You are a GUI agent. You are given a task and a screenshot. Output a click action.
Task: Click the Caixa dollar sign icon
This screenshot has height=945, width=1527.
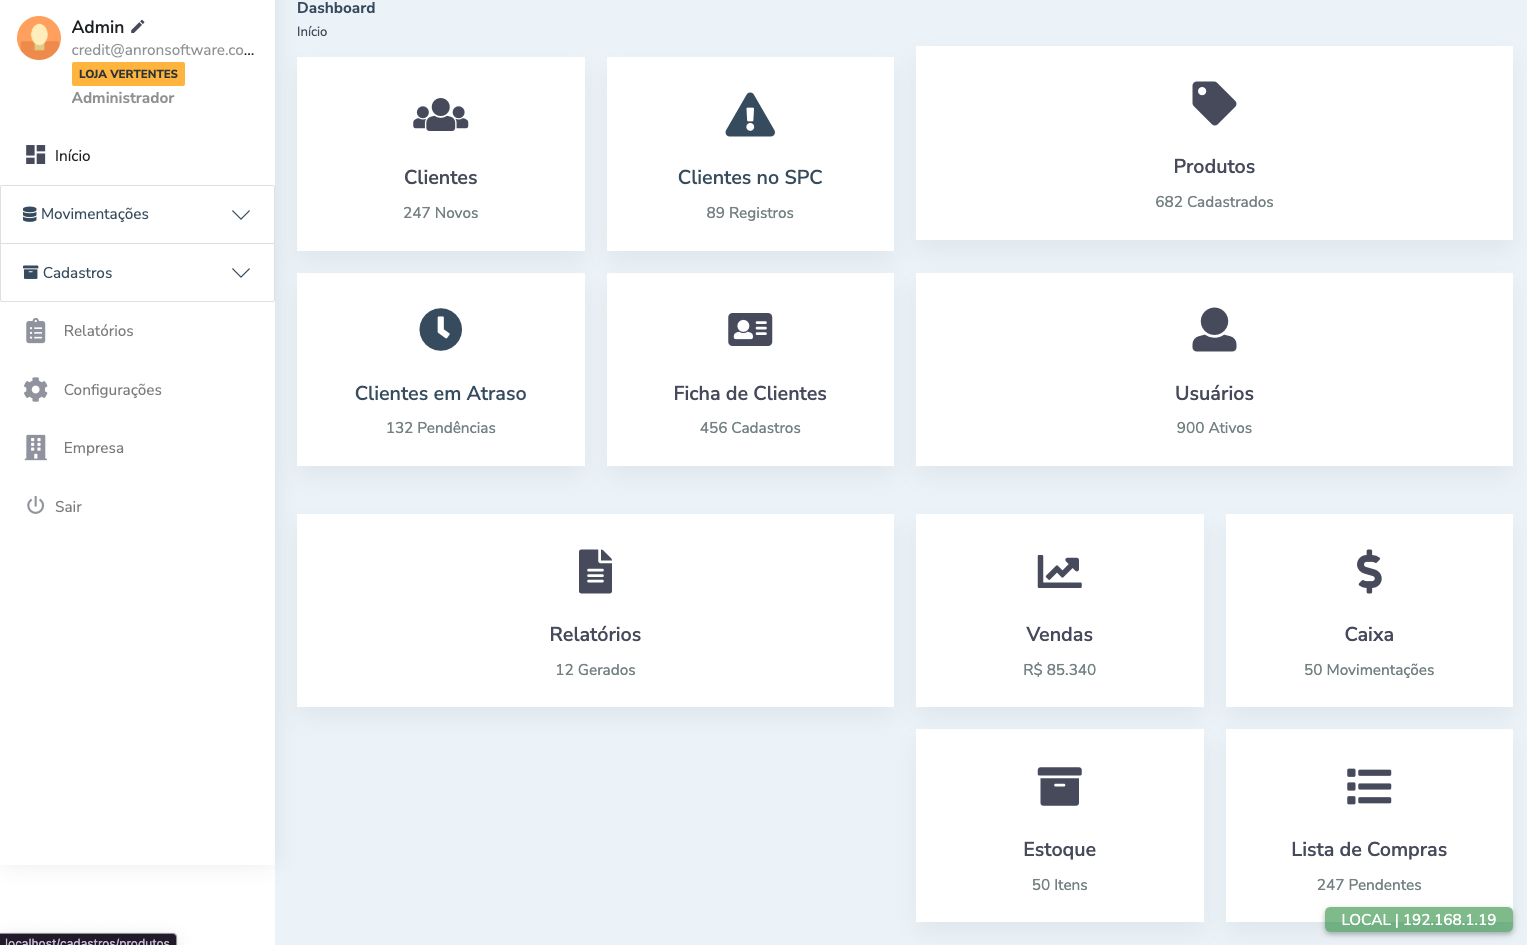pyautogui.click(x=1368, y=571)
